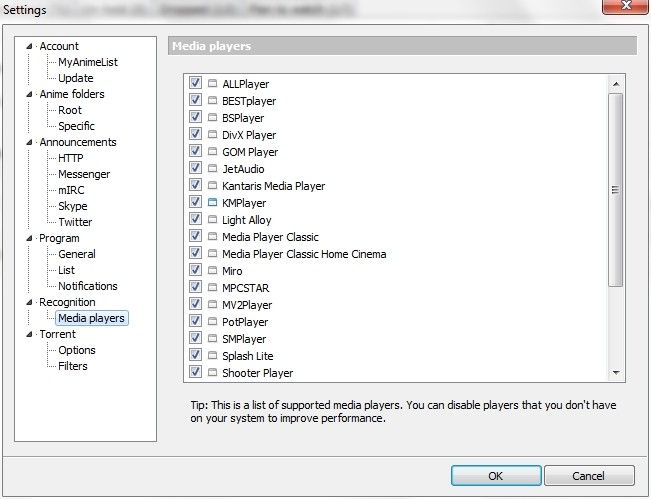Screen dimensions: 651x499
Task: Collapse the Program tree node
Action: pyautogui.click(x=29, y=238)
